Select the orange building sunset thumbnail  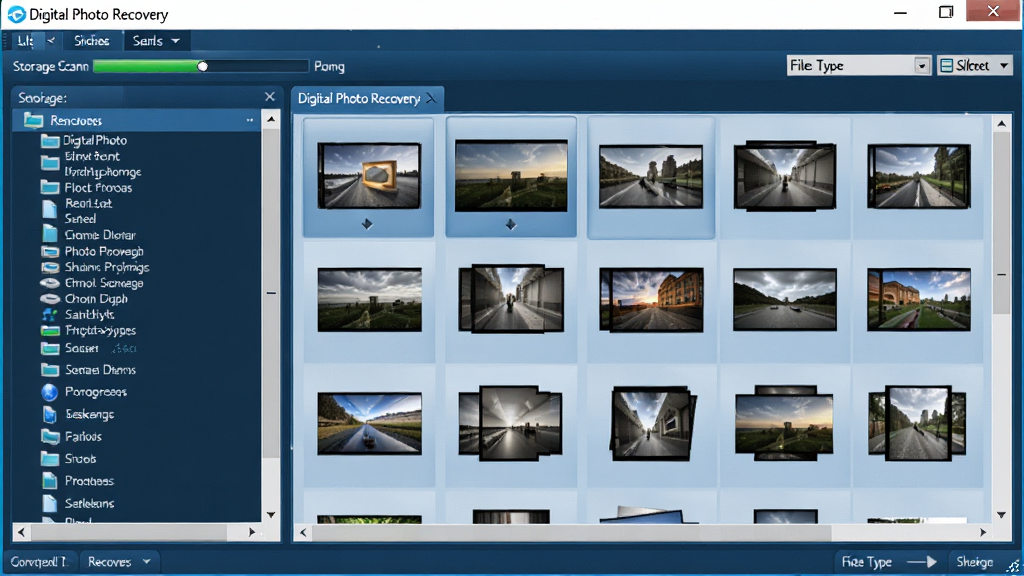[651, 299]
